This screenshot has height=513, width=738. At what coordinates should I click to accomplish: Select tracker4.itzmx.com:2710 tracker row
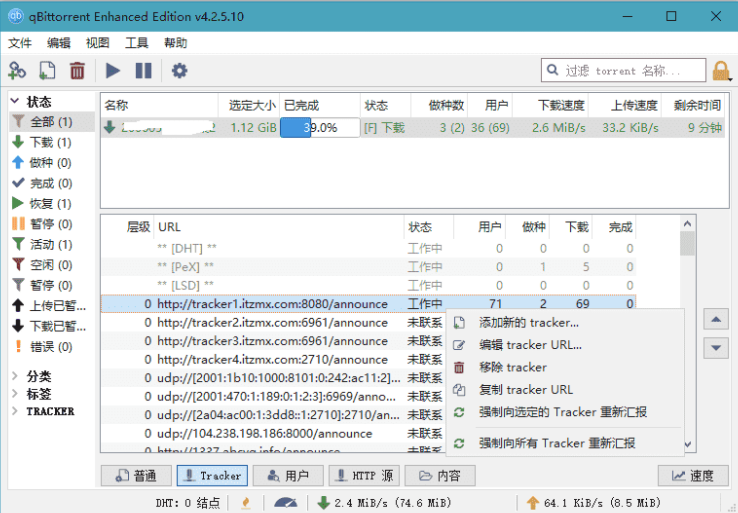(x=273, y=360)
